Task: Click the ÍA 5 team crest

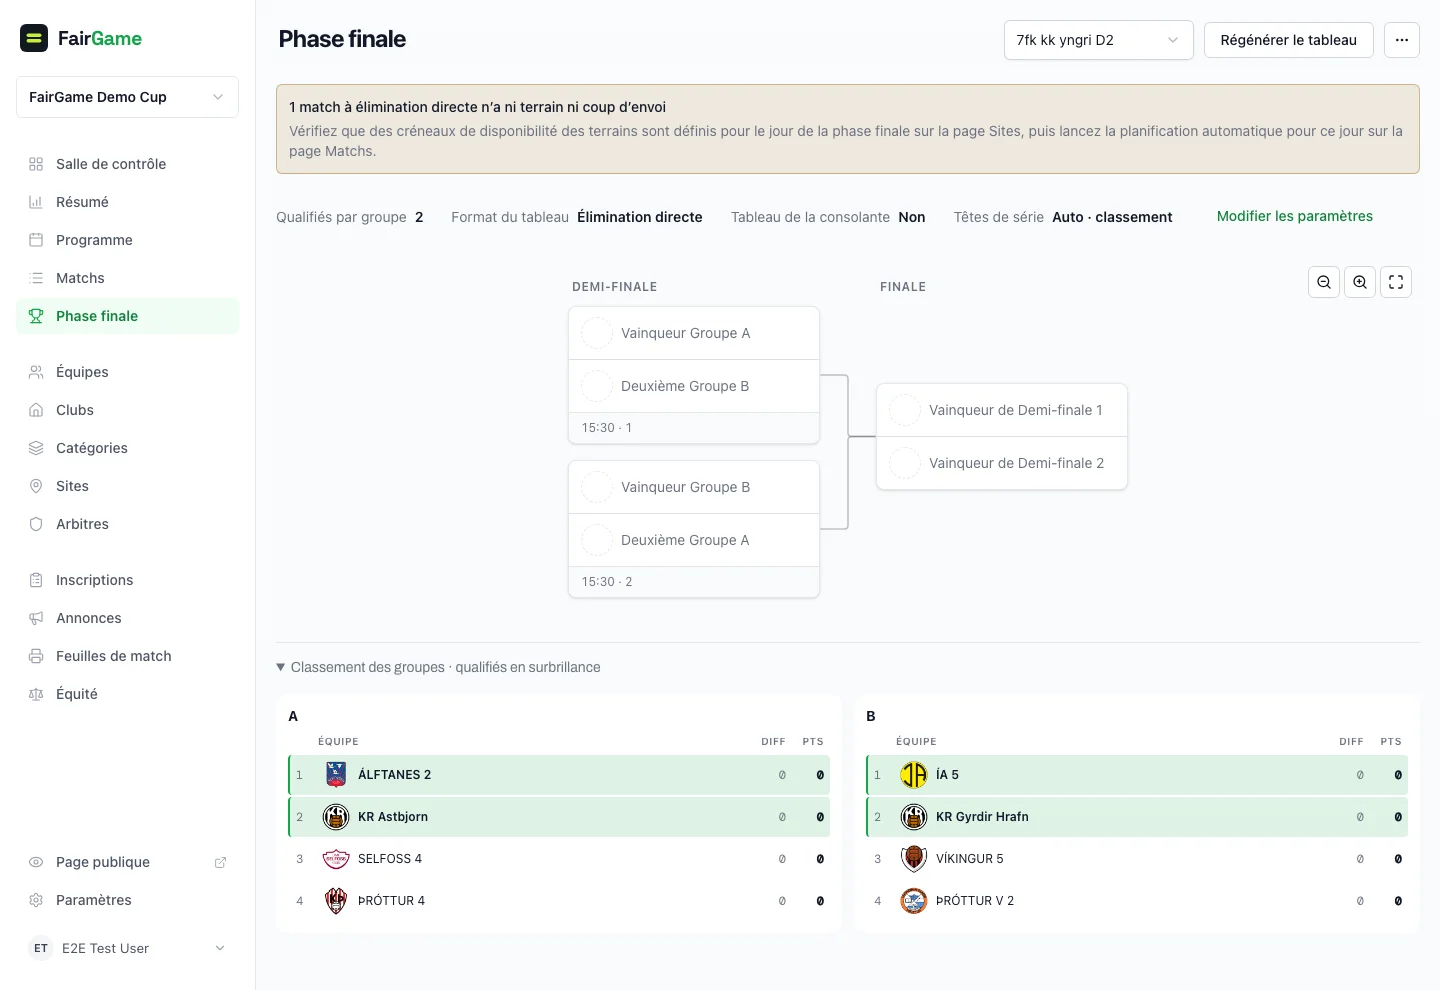Action: 914,775
